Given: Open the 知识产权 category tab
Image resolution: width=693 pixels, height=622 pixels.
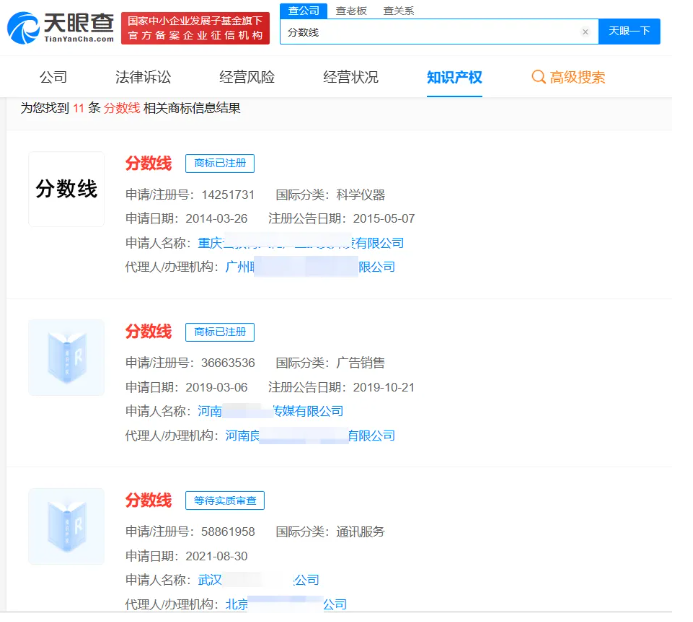Looking at the screenshot, I should pyautogui.click(x=454, y=77).
